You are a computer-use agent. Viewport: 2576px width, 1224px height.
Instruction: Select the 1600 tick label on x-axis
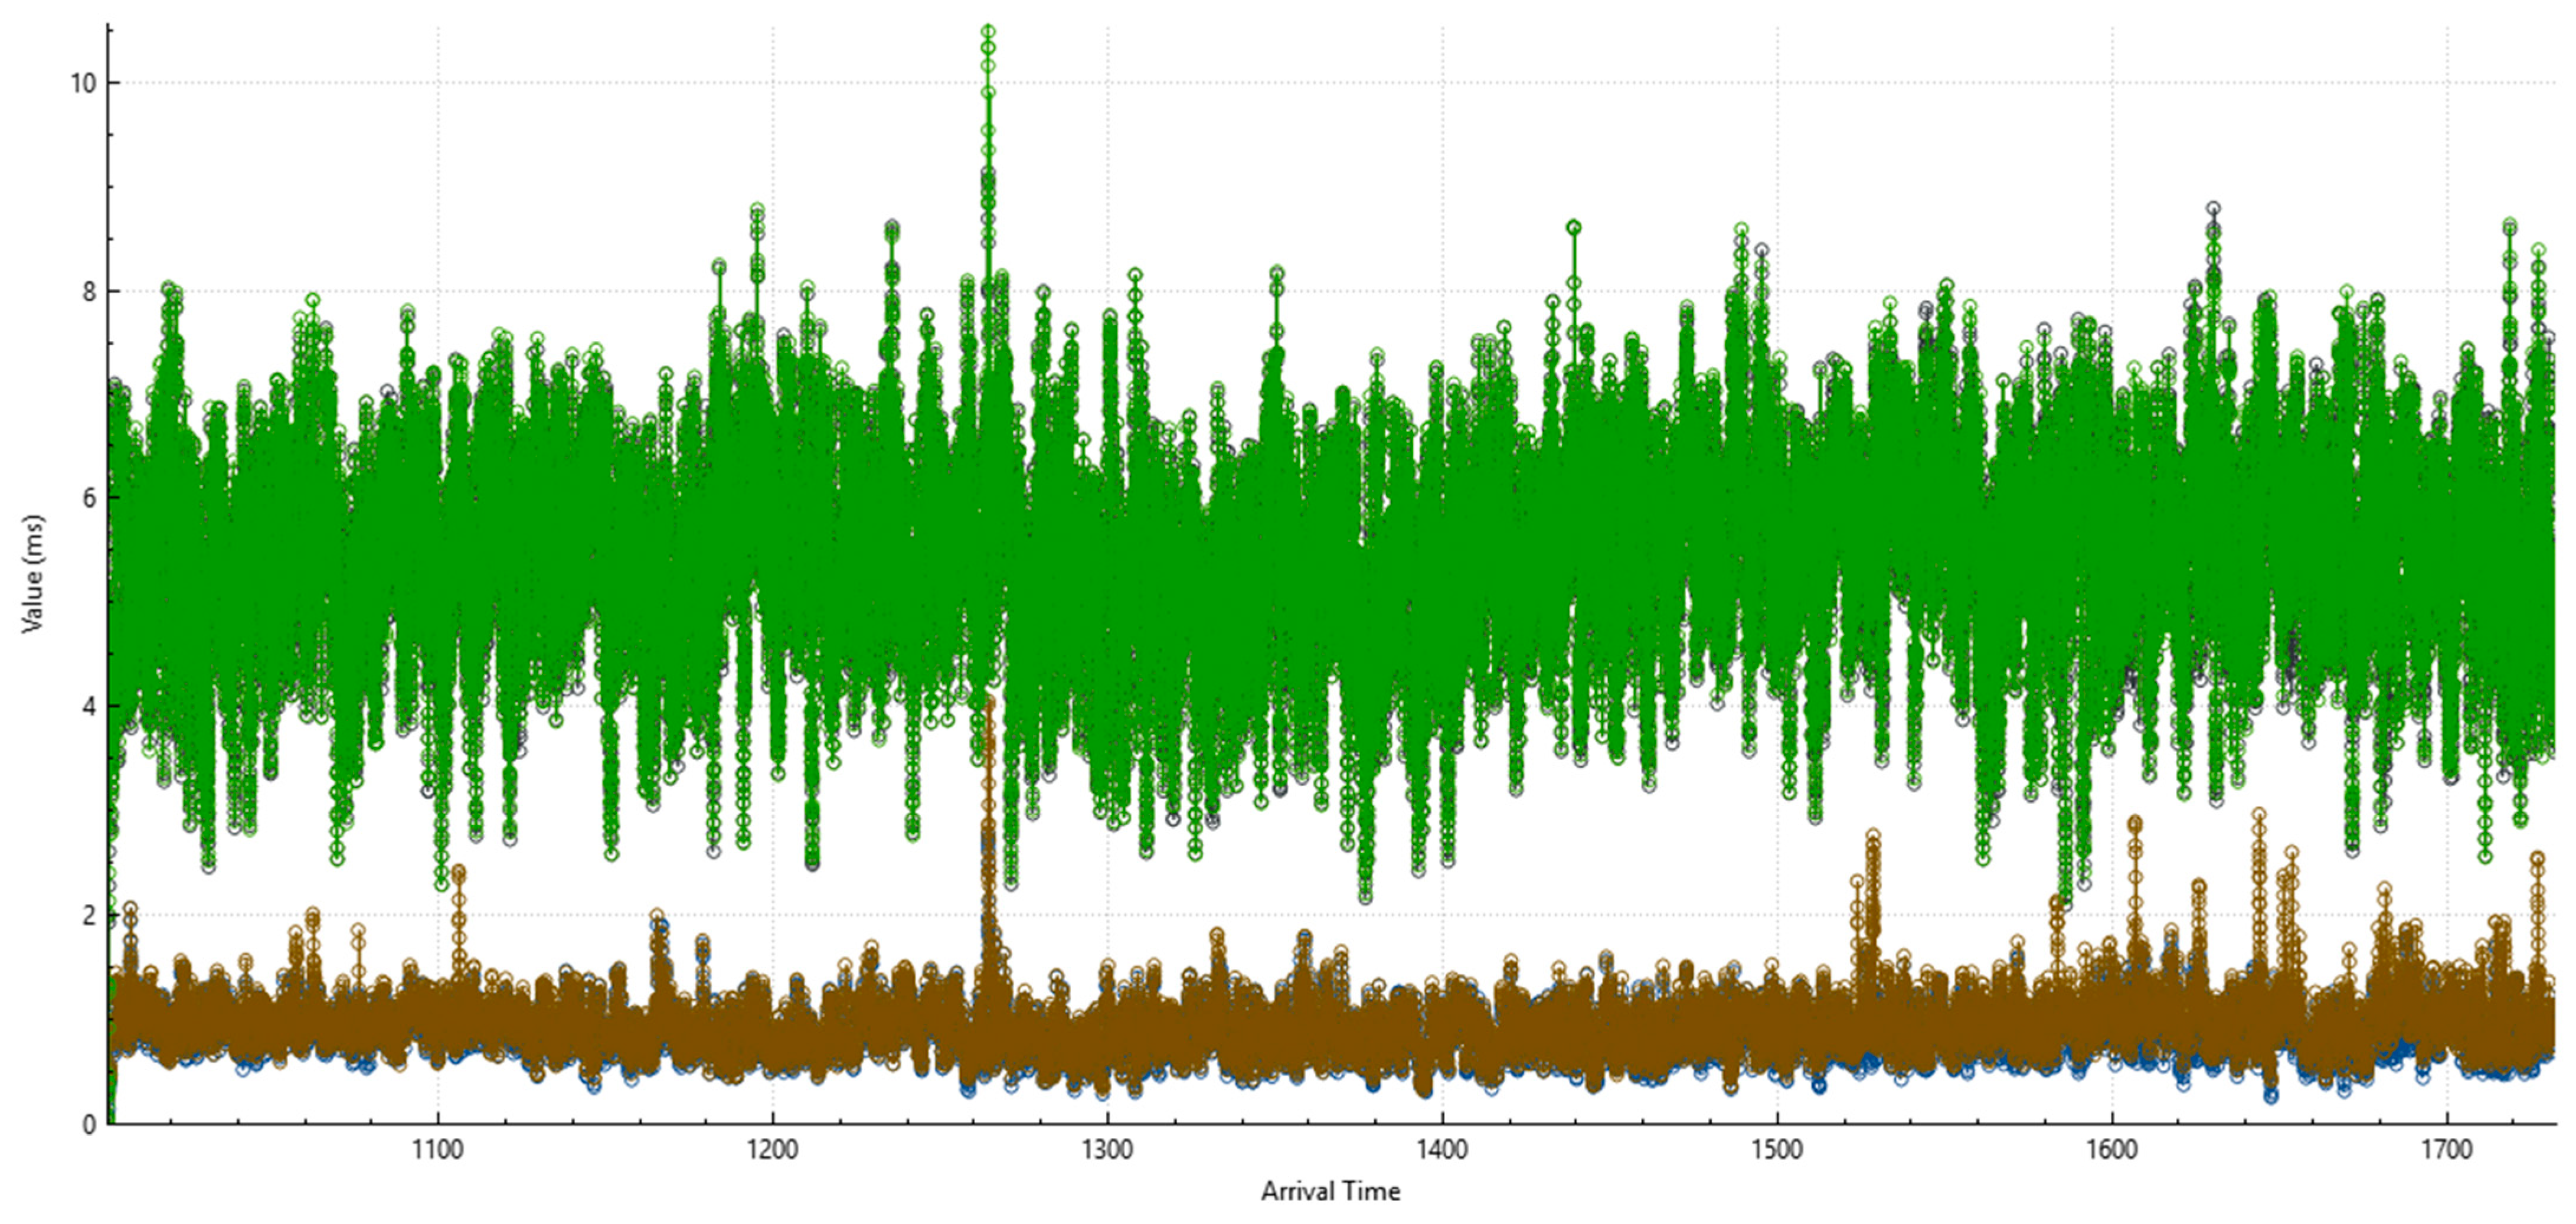2112,1150
